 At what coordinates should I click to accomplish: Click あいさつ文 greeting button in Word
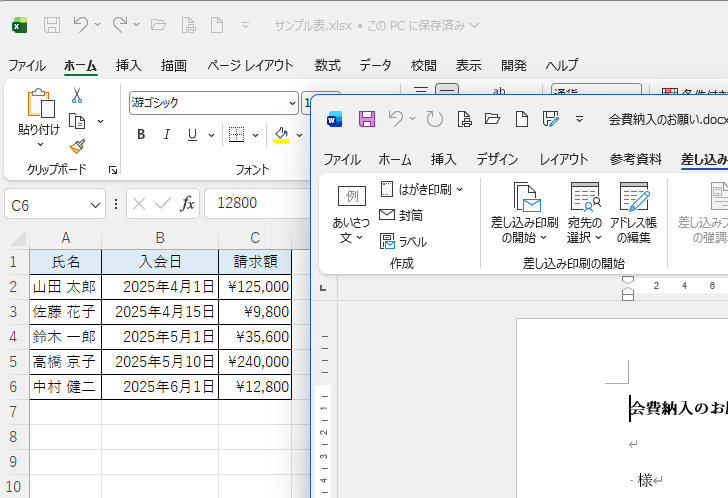pyautogui.click(x=351, y=214)
